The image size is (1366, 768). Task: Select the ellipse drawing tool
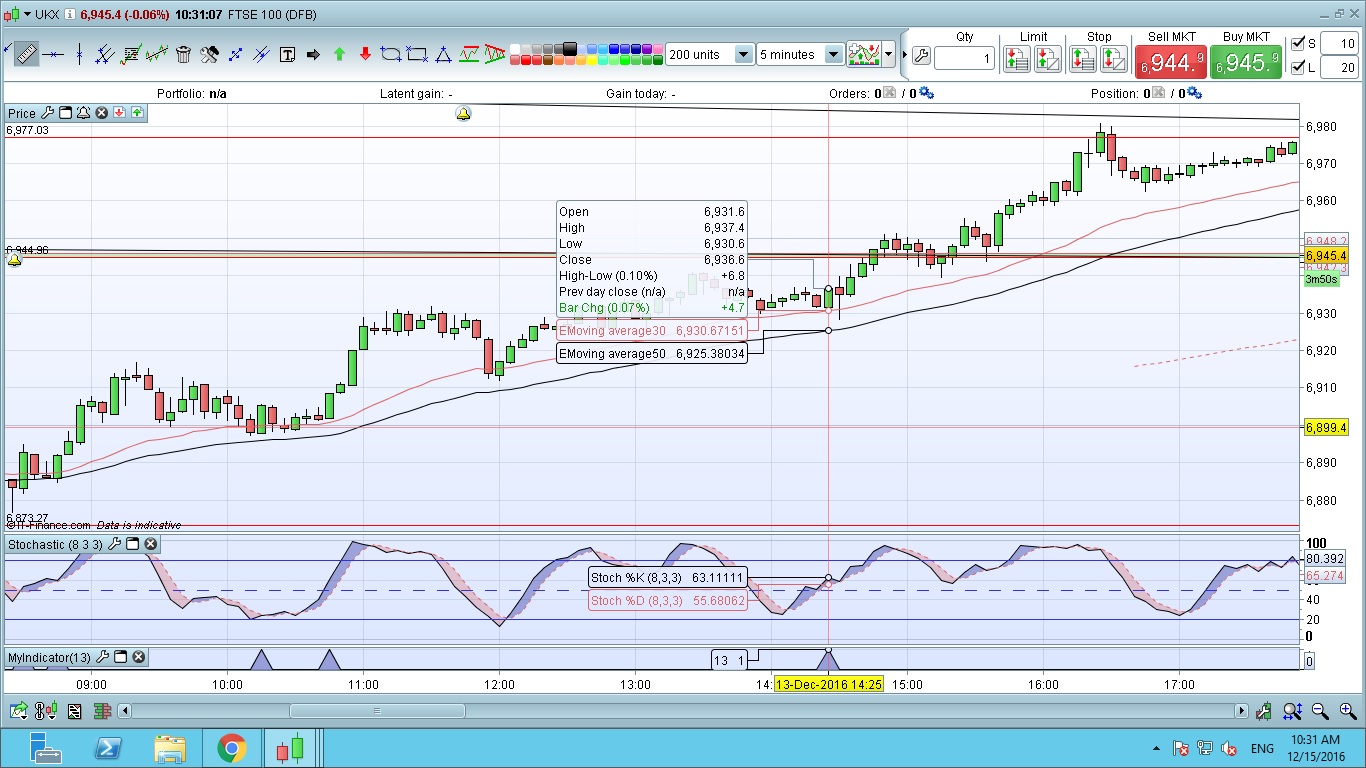(391, 54)
